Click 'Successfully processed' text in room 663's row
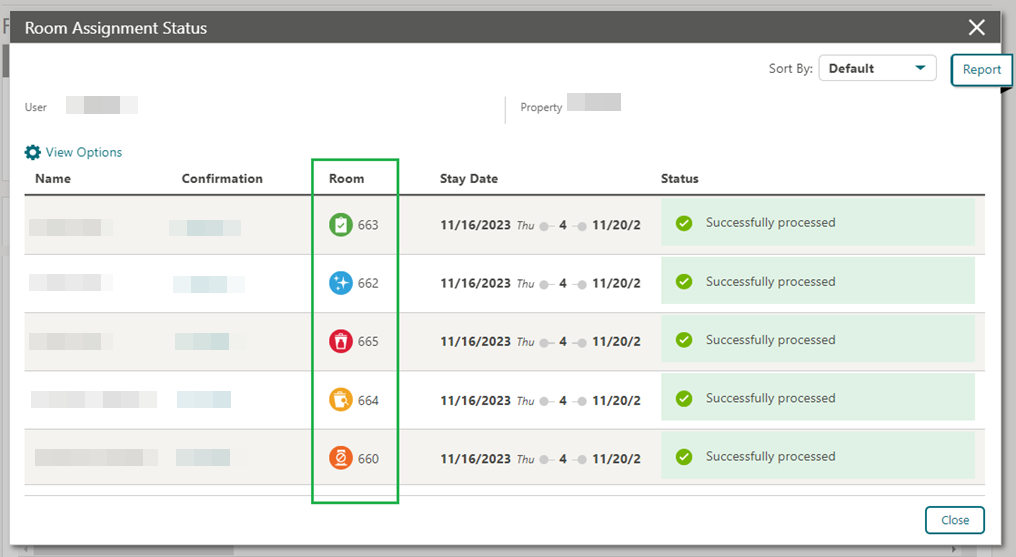The height and width of the screenshot is (557, 1016). click(770, 223)
